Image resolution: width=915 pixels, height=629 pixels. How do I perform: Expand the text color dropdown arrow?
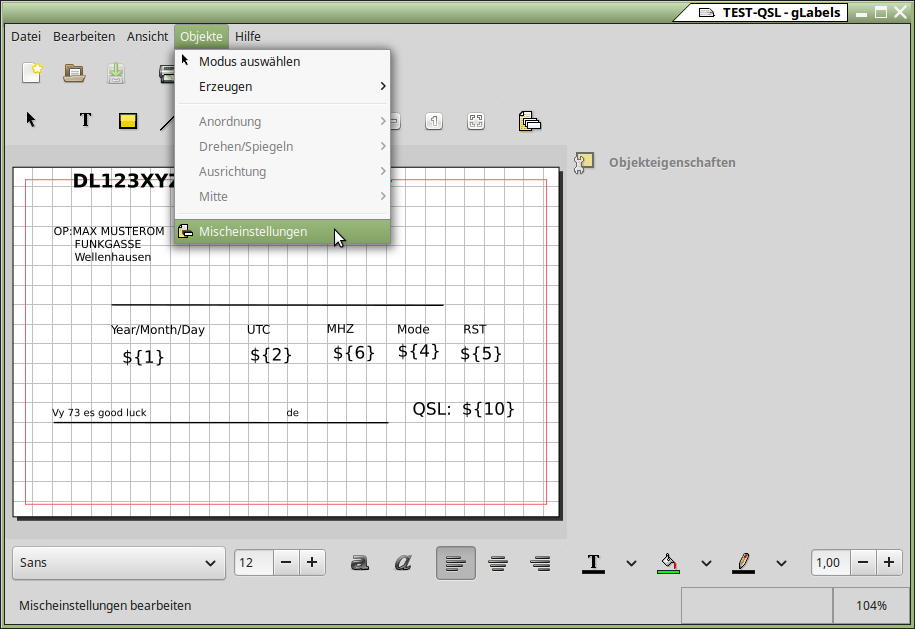[x=631, y=563]
